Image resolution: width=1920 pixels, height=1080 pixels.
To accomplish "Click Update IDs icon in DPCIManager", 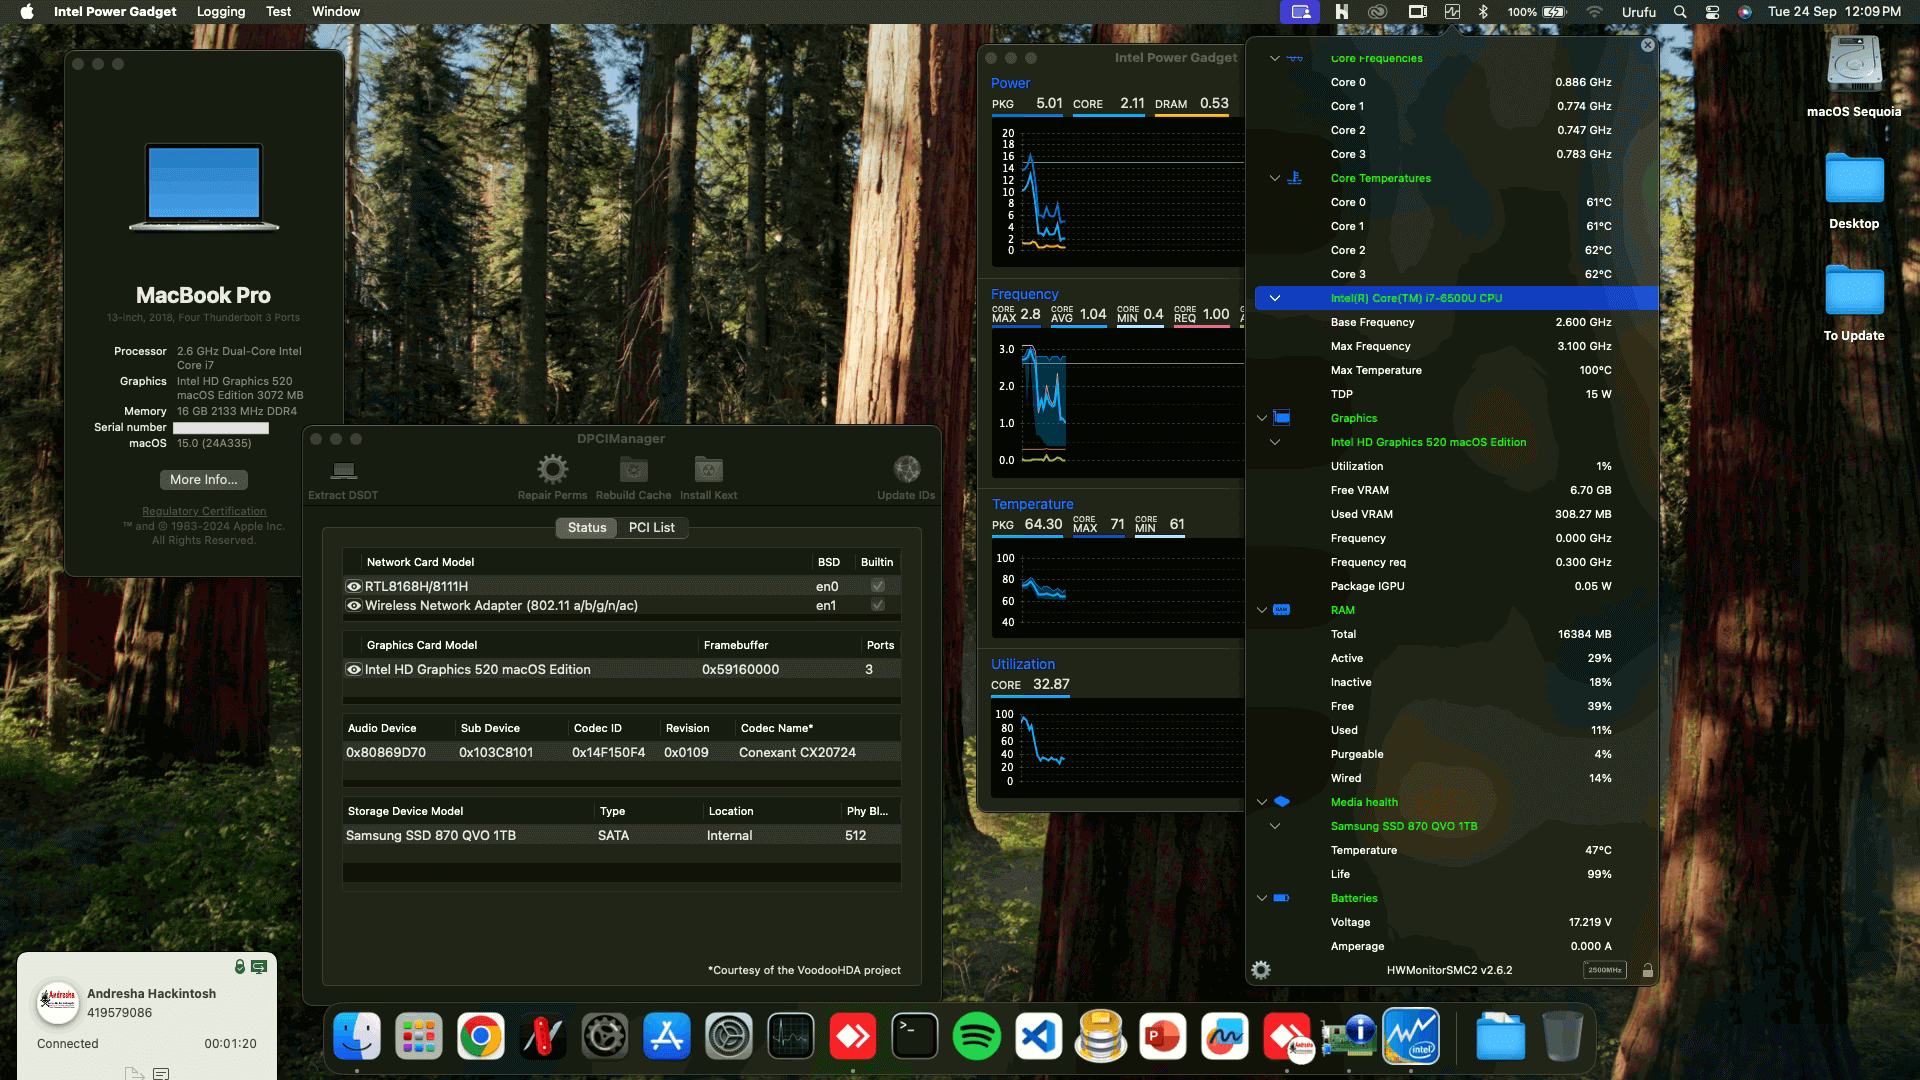I will (906, 469).
